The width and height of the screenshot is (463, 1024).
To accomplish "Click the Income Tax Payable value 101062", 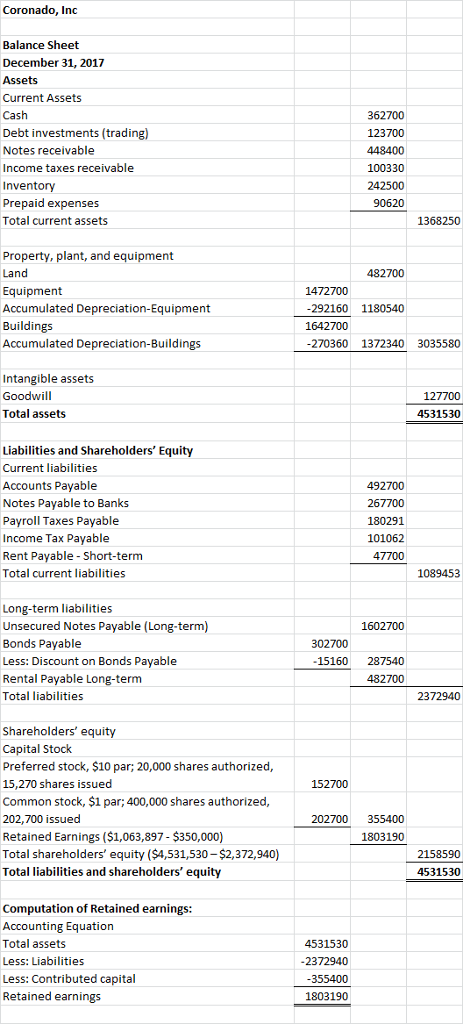I will pyautogui.click(x=387, y=539).
